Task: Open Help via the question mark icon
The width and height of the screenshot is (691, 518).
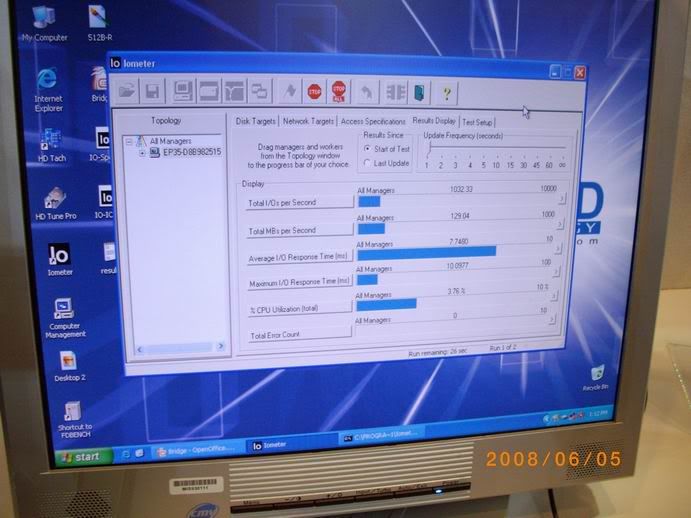Action: [x=447, y=93]
